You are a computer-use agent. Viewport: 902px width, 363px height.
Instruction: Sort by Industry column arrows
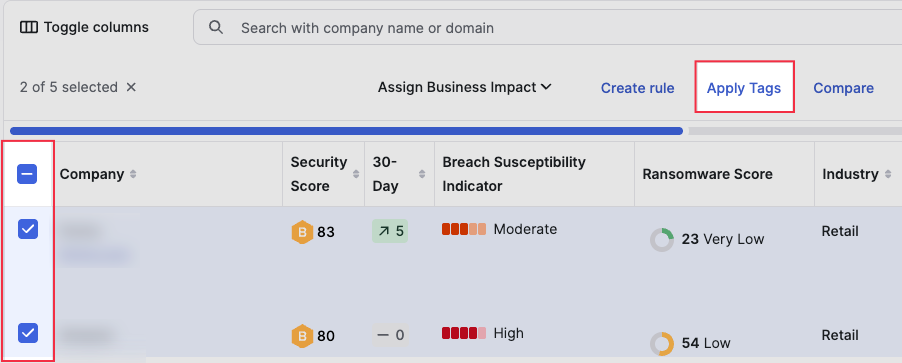tap(889, 174)
